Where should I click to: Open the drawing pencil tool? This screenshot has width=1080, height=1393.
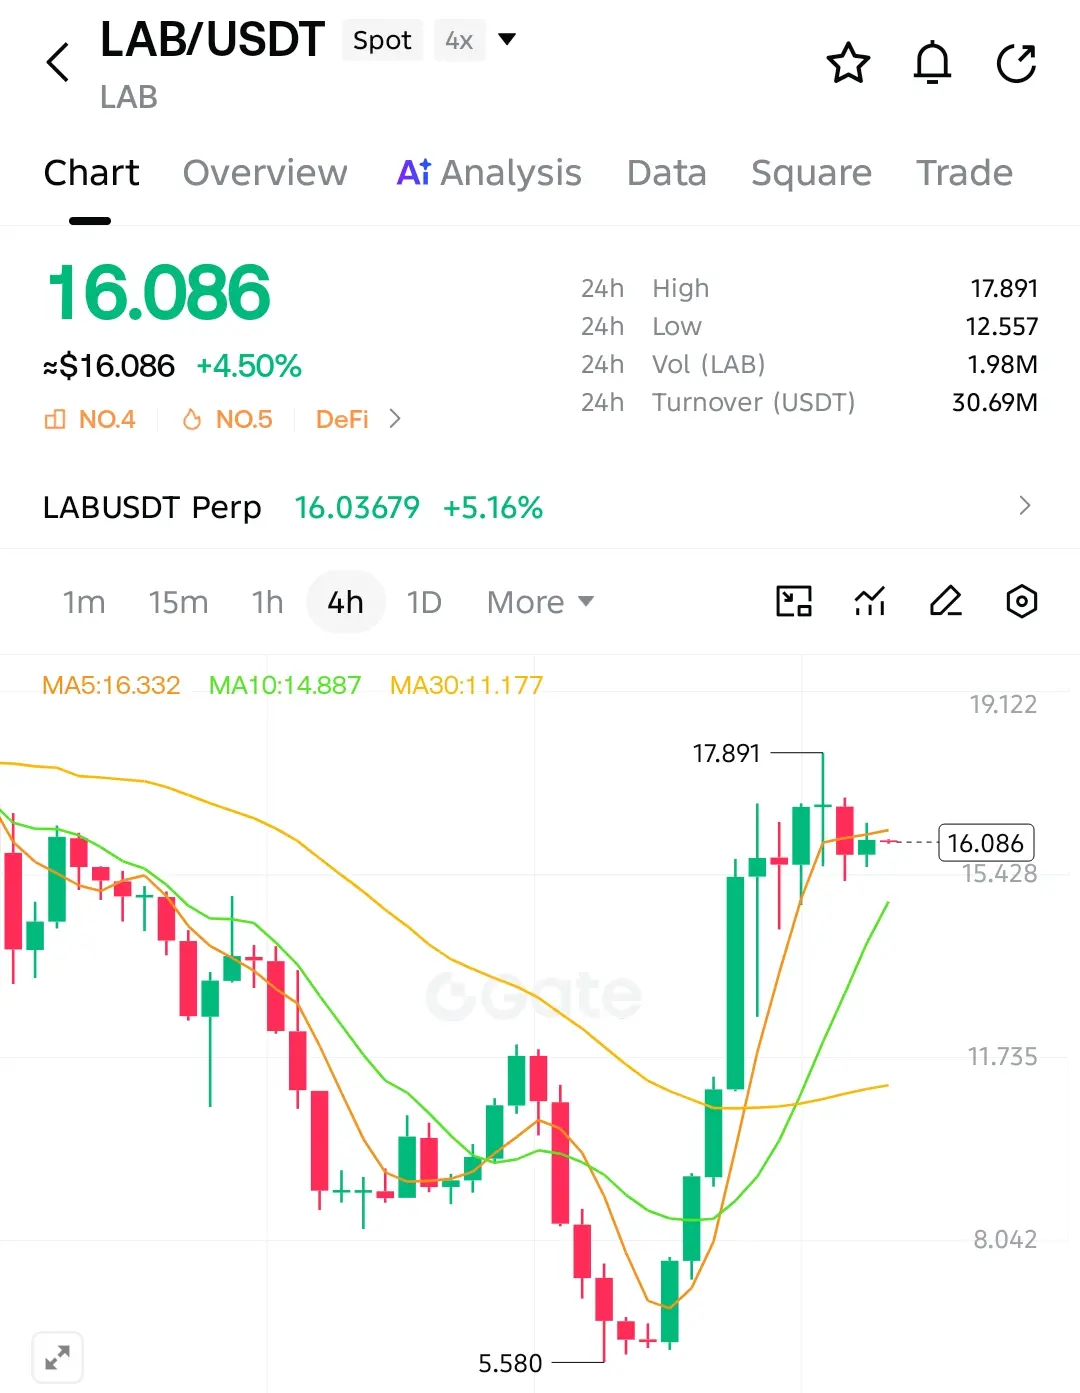tap(946, 601)
